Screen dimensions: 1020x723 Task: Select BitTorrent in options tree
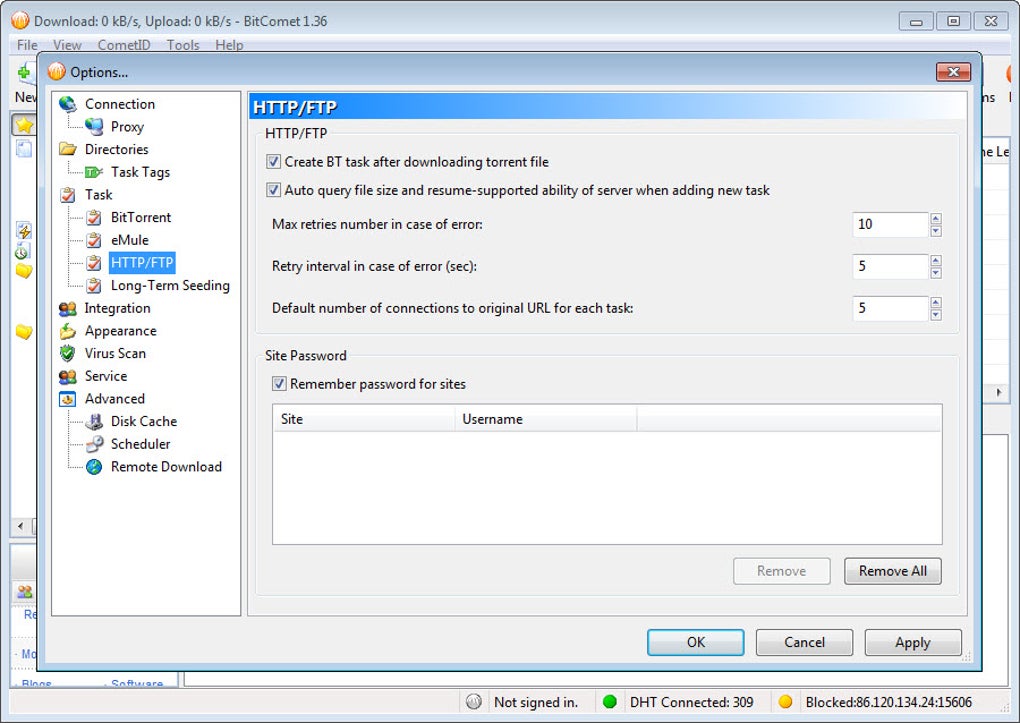[x=141, y=217]
